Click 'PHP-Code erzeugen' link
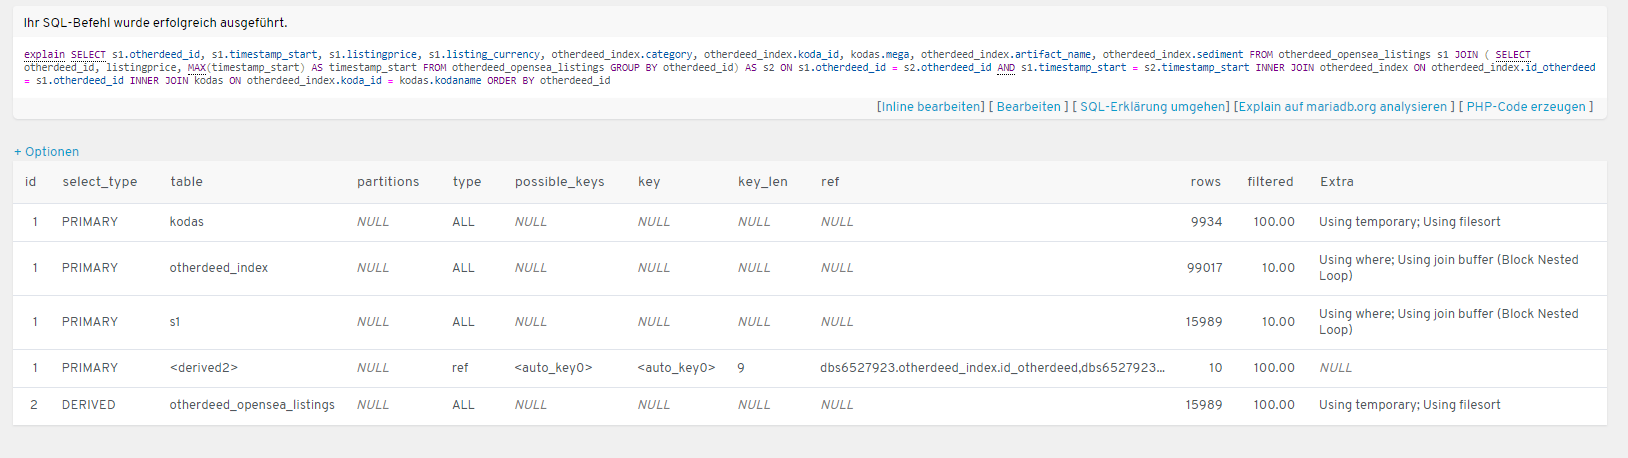 pos(1526,107)
